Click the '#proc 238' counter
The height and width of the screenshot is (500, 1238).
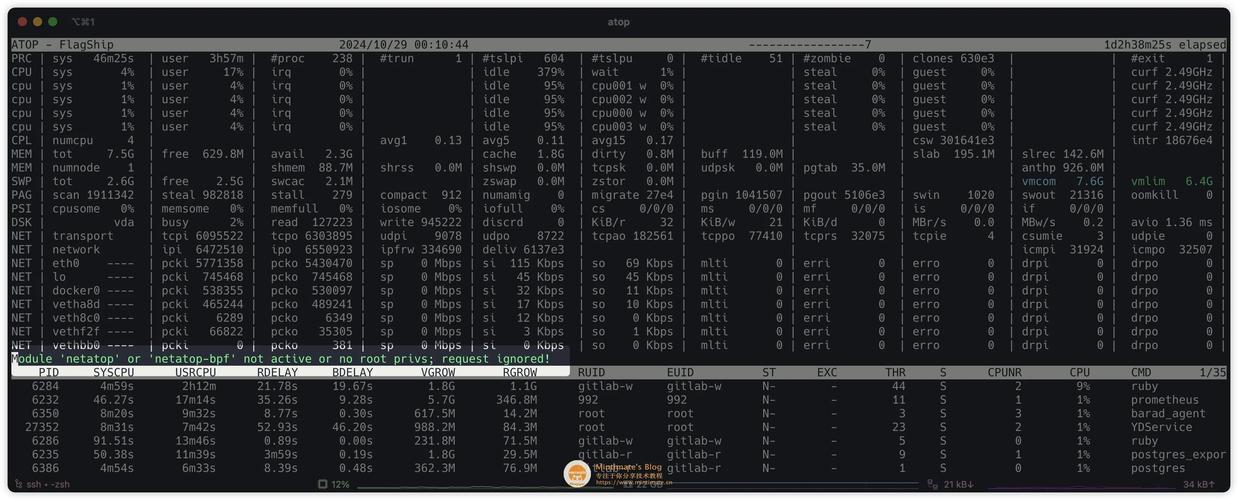[x=311, y=58]
